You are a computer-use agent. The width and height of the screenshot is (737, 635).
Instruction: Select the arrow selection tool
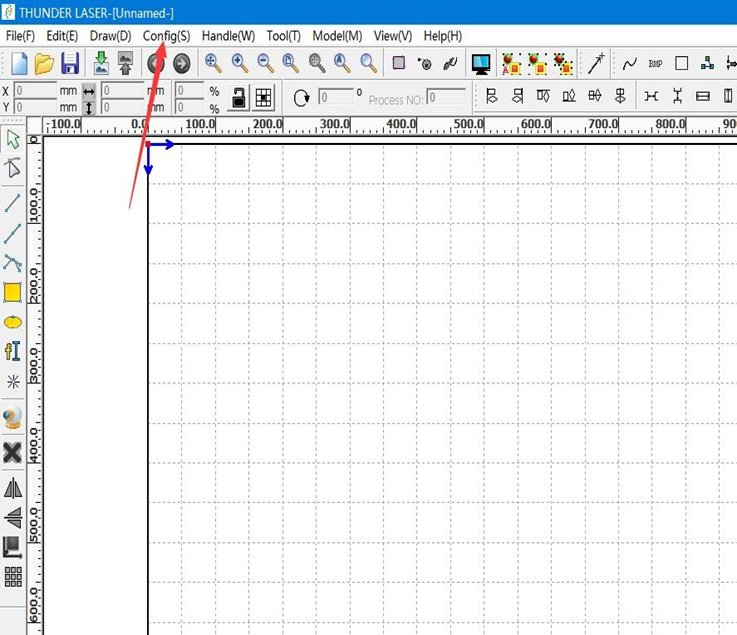click(x=12, y=139)
